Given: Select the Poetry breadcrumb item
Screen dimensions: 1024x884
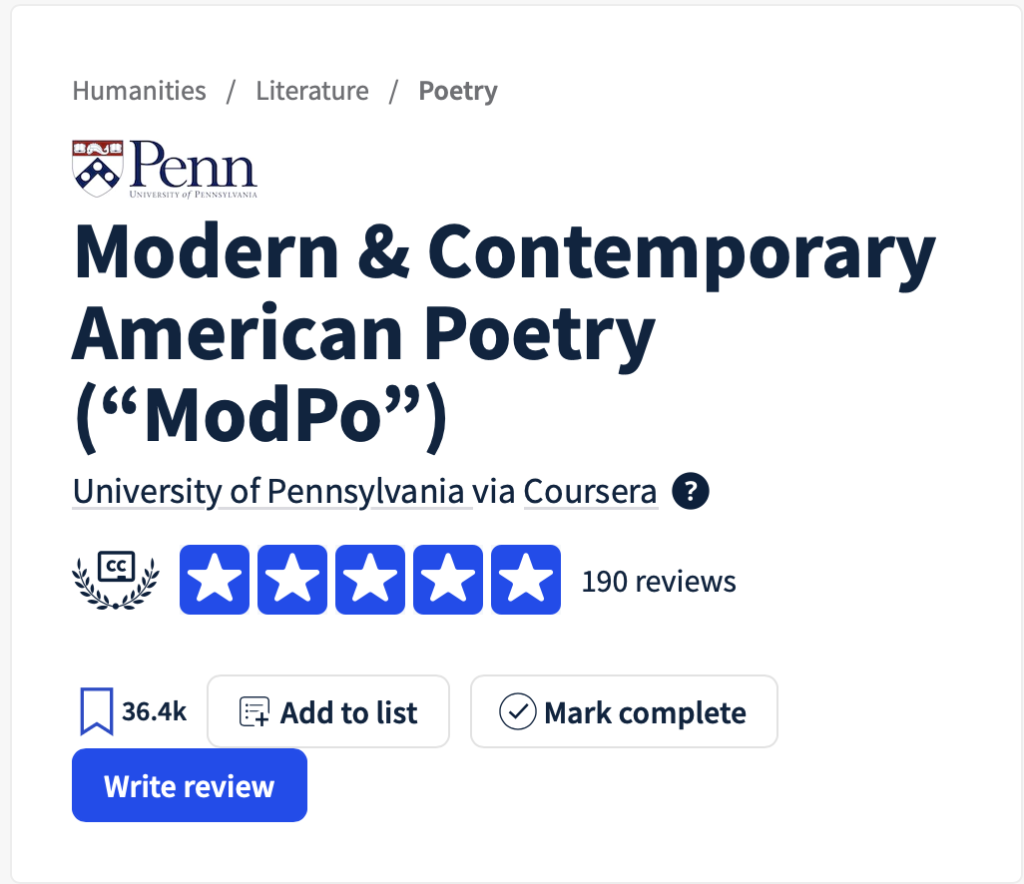Looking at the screenshot, I should point(457,91).
